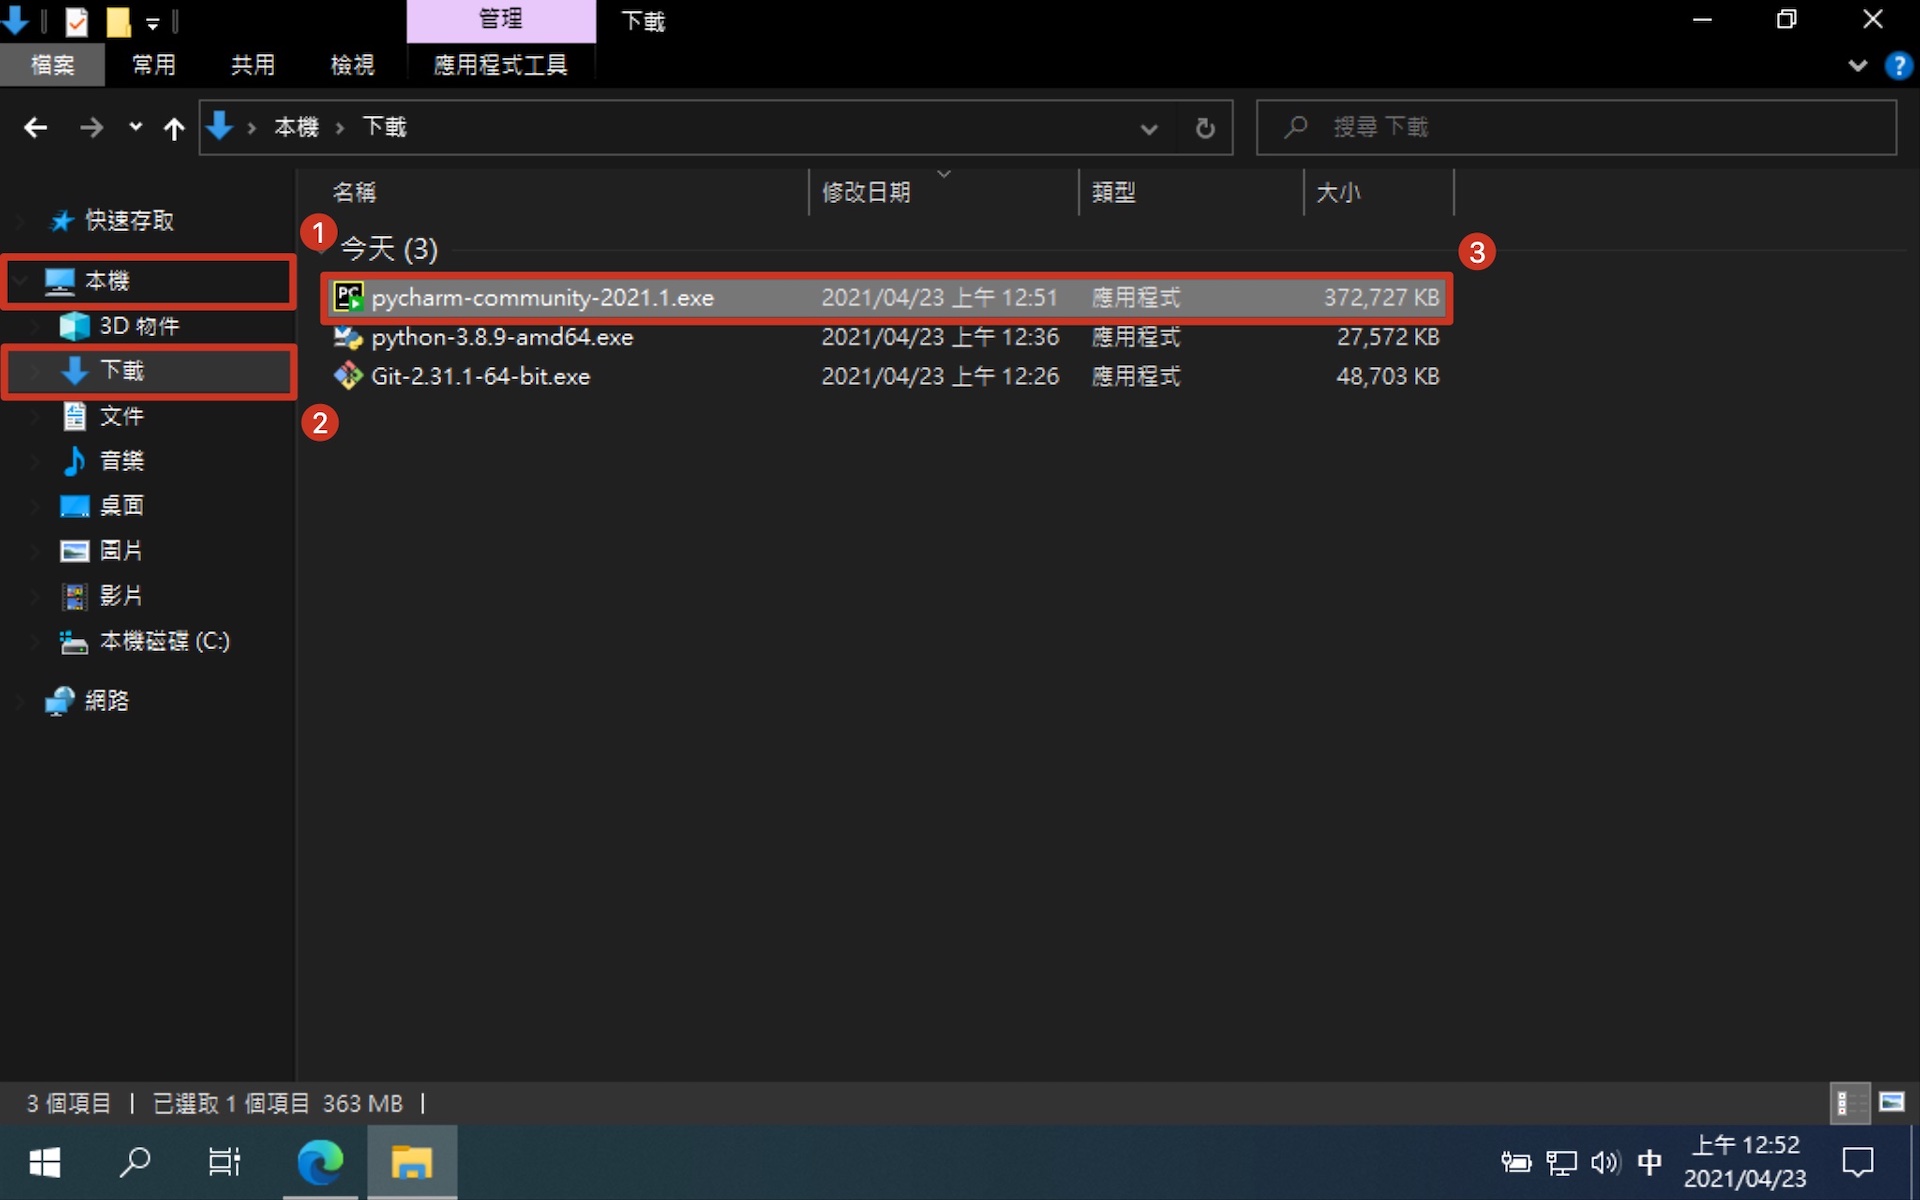Sort by the 名稱 column header

coord(354,192)
